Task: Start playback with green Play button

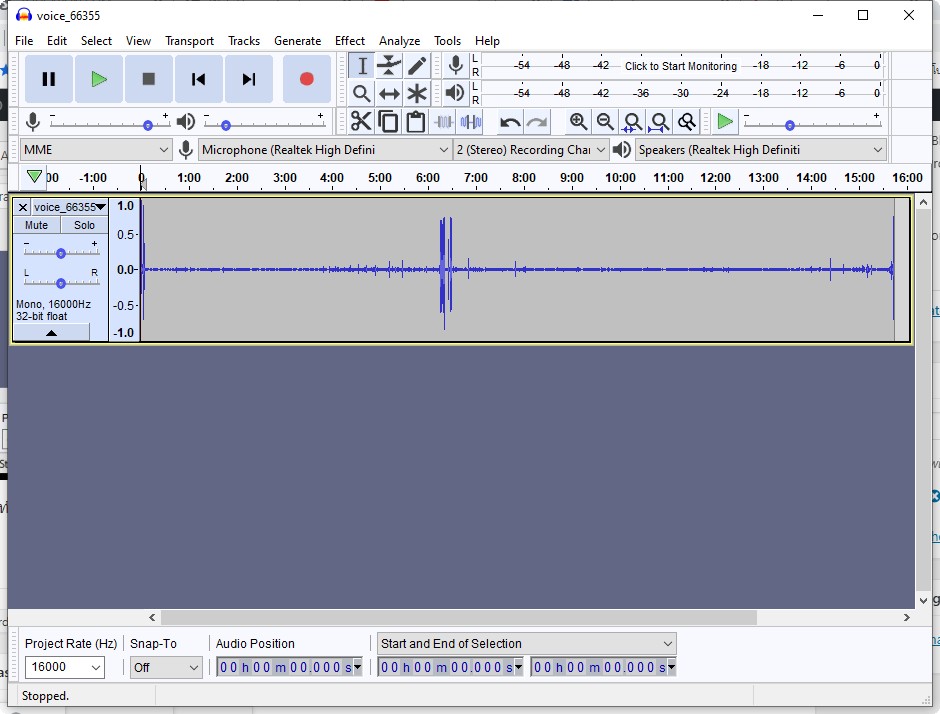Action: pos(98,79)
